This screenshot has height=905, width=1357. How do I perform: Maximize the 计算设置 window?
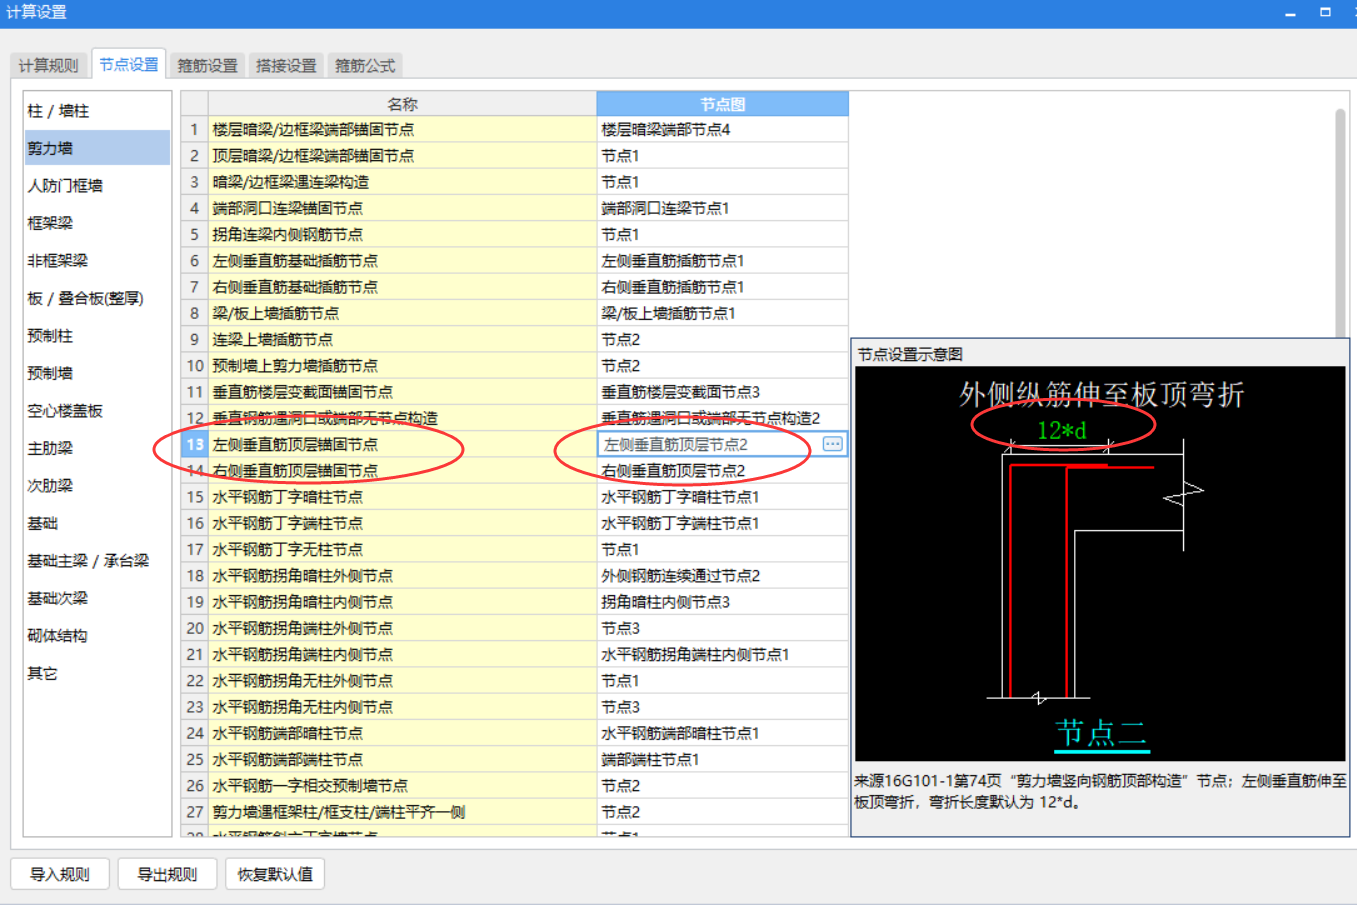1325,13
